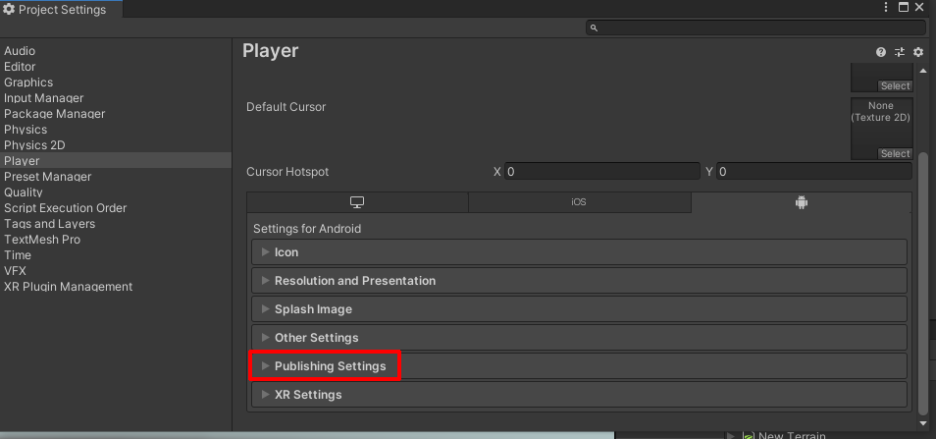This screenshot has width=936, height=439.
Task: Click the scrollbar up arrow
Action: tap(923, 71)
